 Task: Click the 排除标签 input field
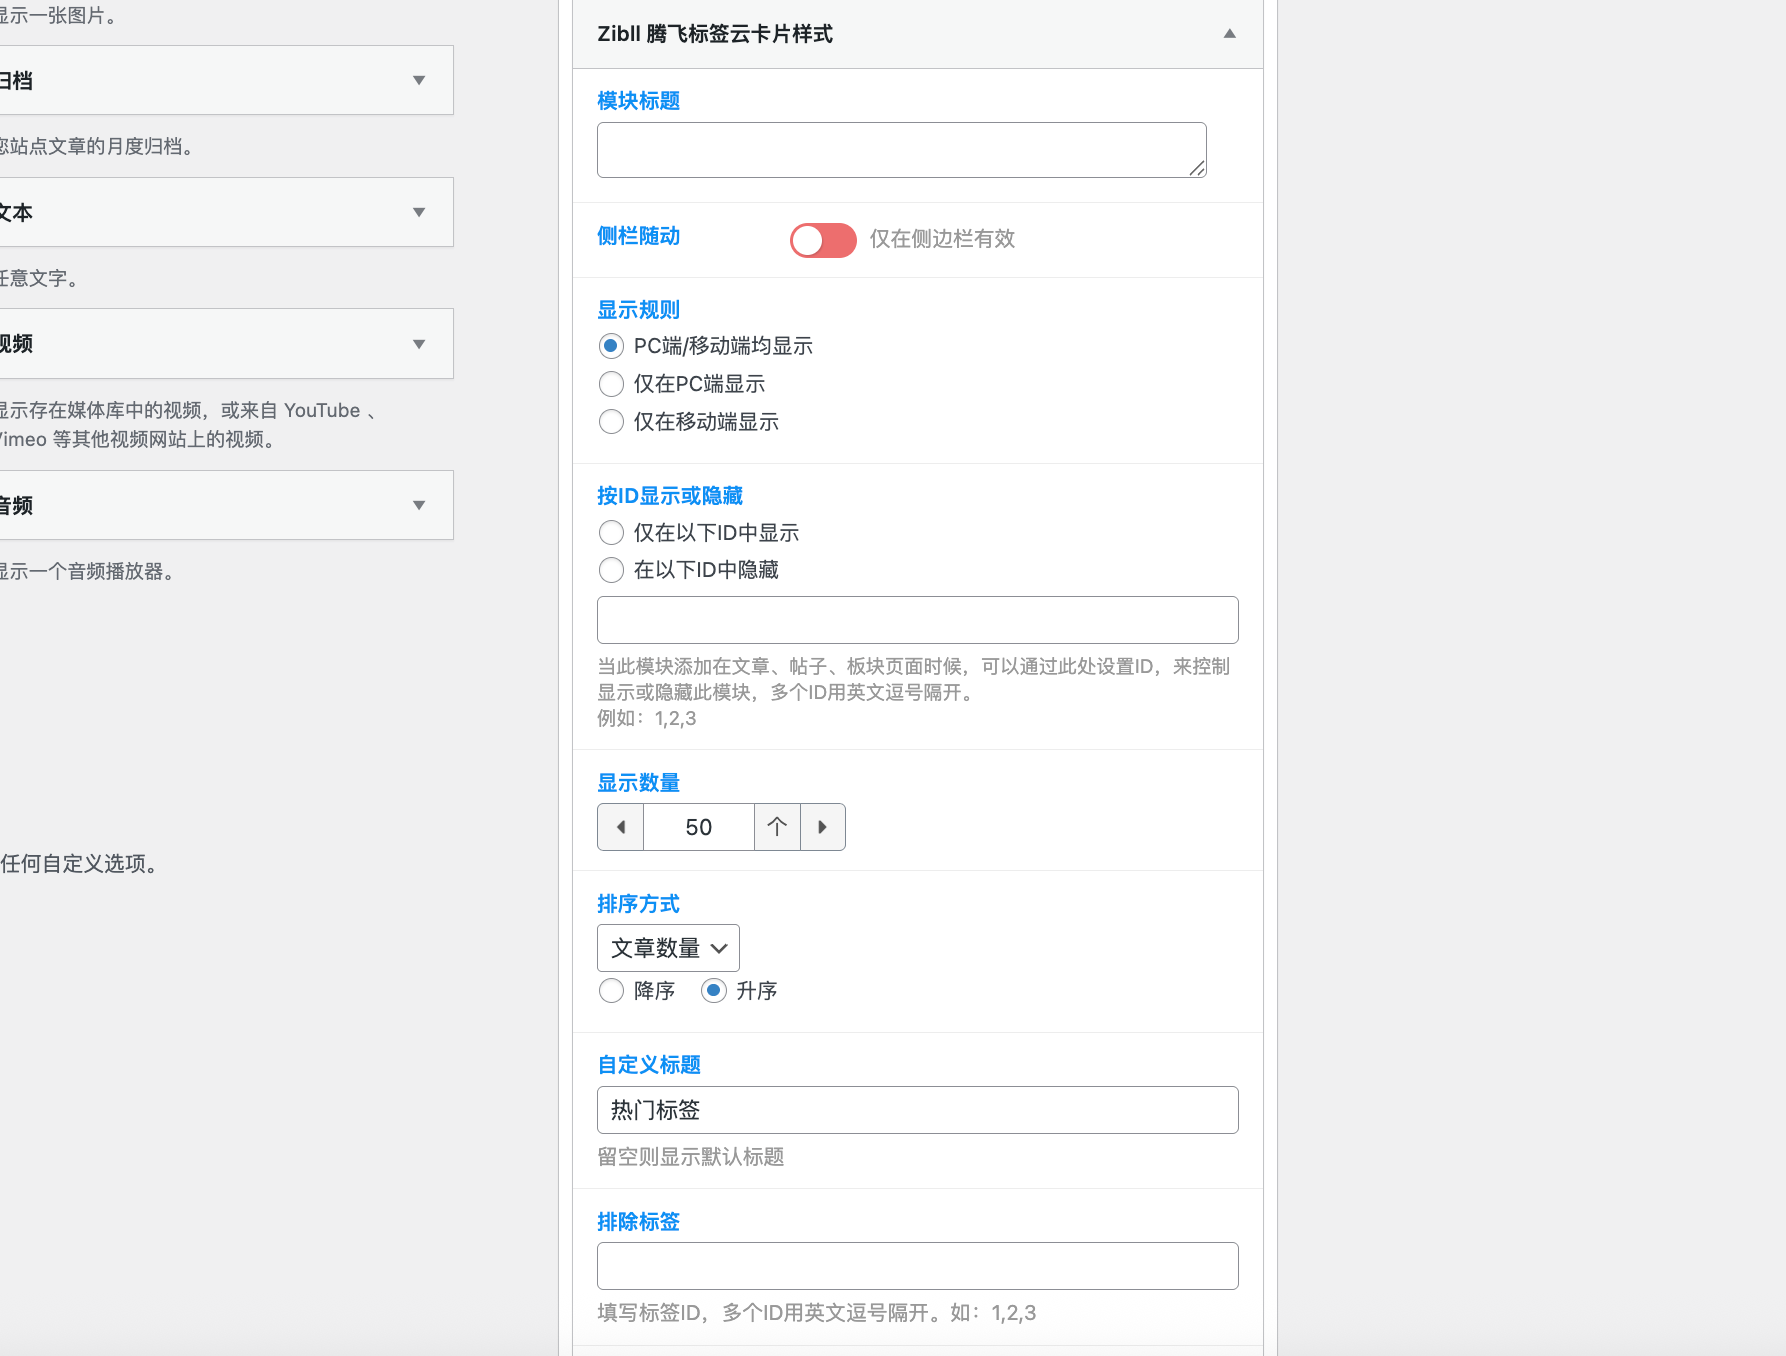pyautogui.click(x=917, y=1265)
